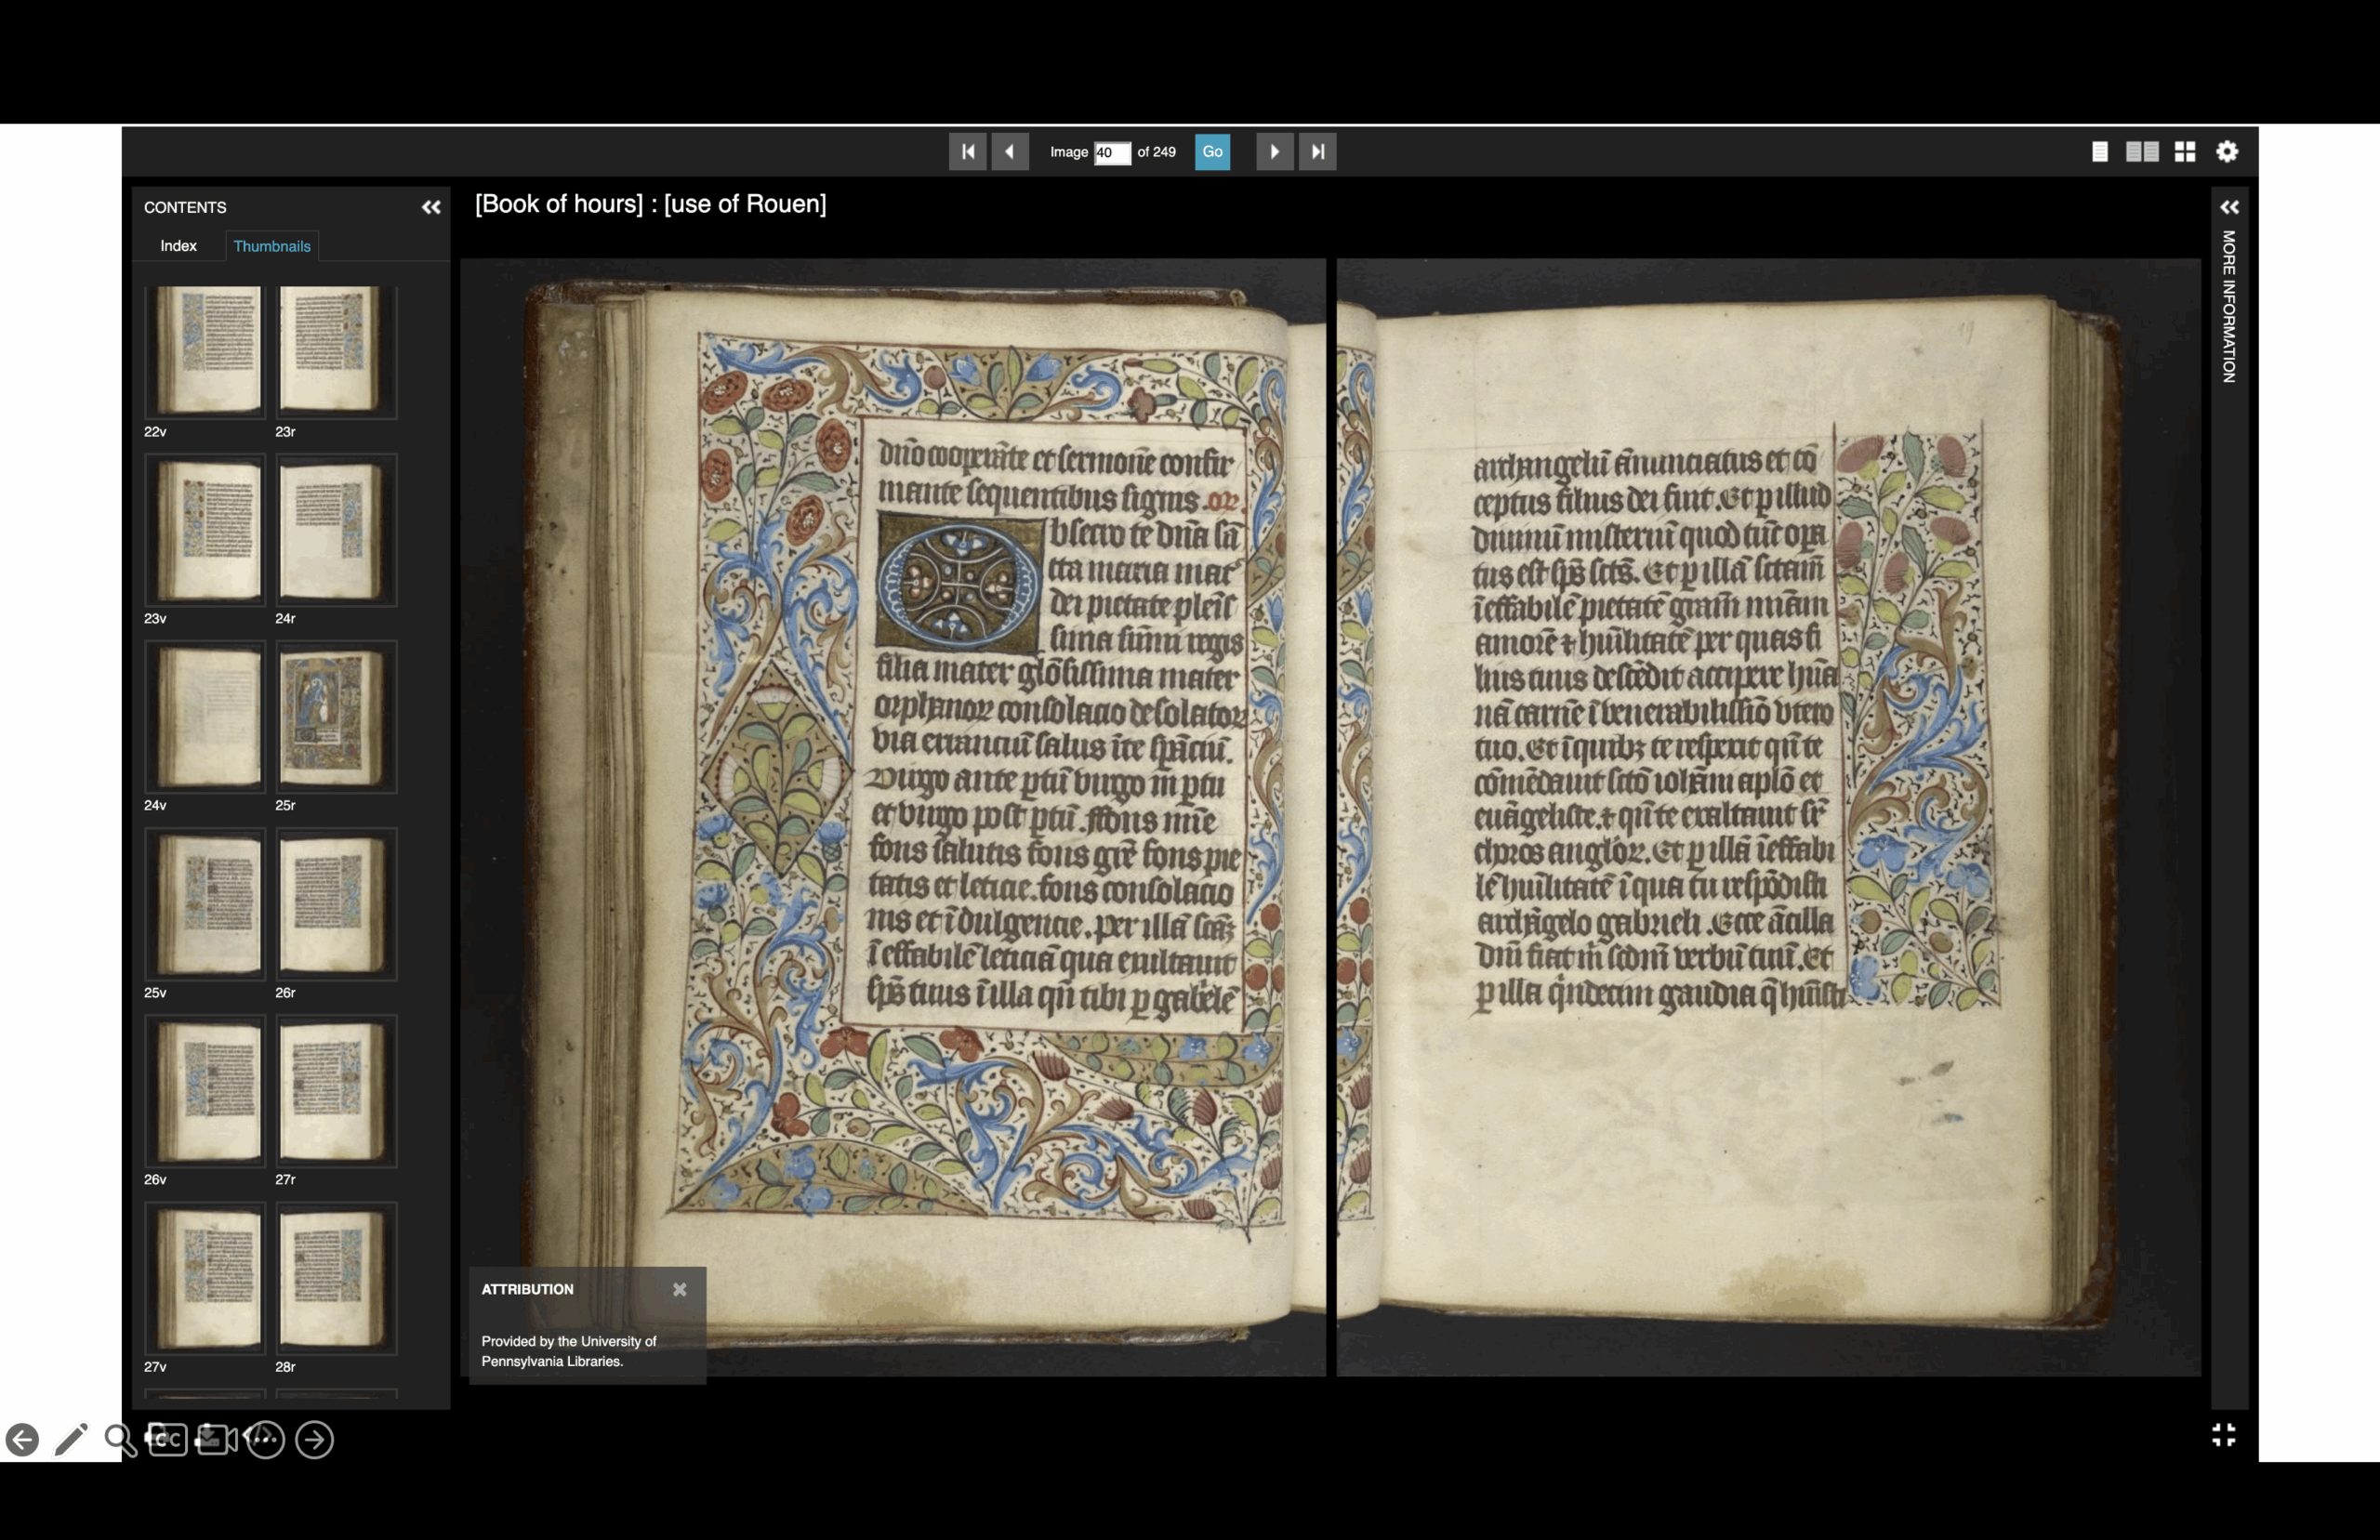Jump to the last image

pos(1317,152)
